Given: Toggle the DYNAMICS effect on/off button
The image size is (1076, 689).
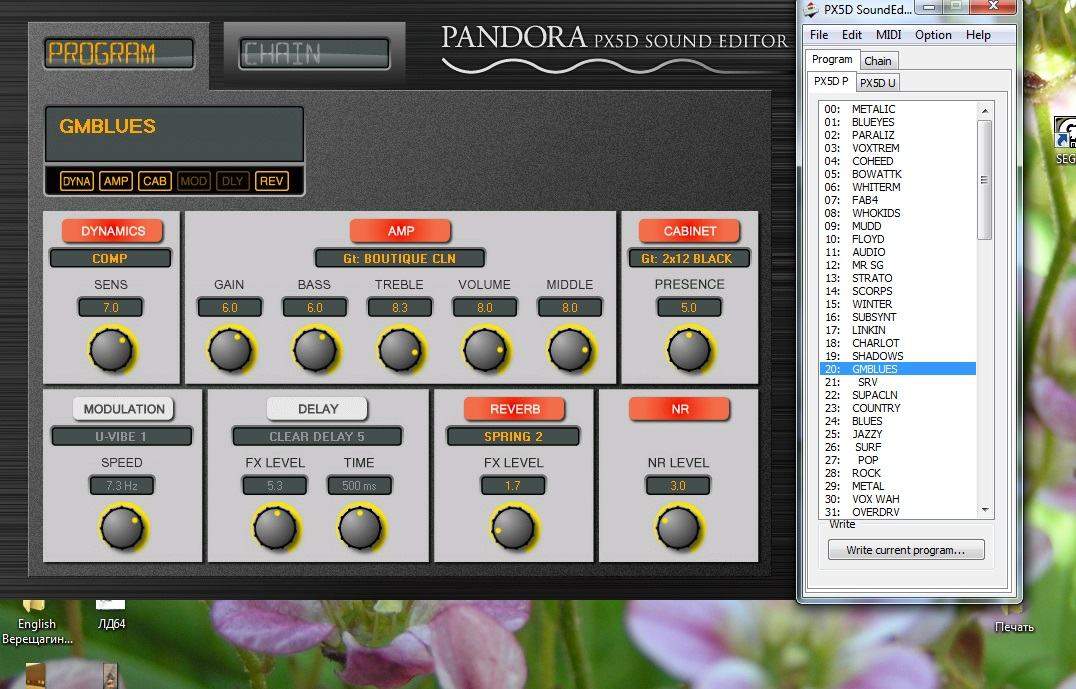Looking at the screenshot, I should pyautogui.click(x=113, y=231).
